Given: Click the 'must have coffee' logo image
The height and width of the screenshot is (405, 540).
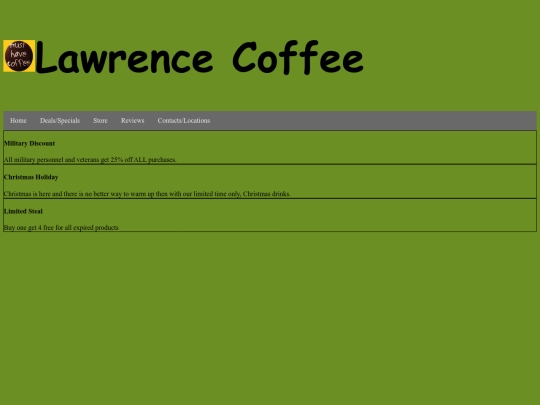Looking at the screenshot, I should (19, 56).
